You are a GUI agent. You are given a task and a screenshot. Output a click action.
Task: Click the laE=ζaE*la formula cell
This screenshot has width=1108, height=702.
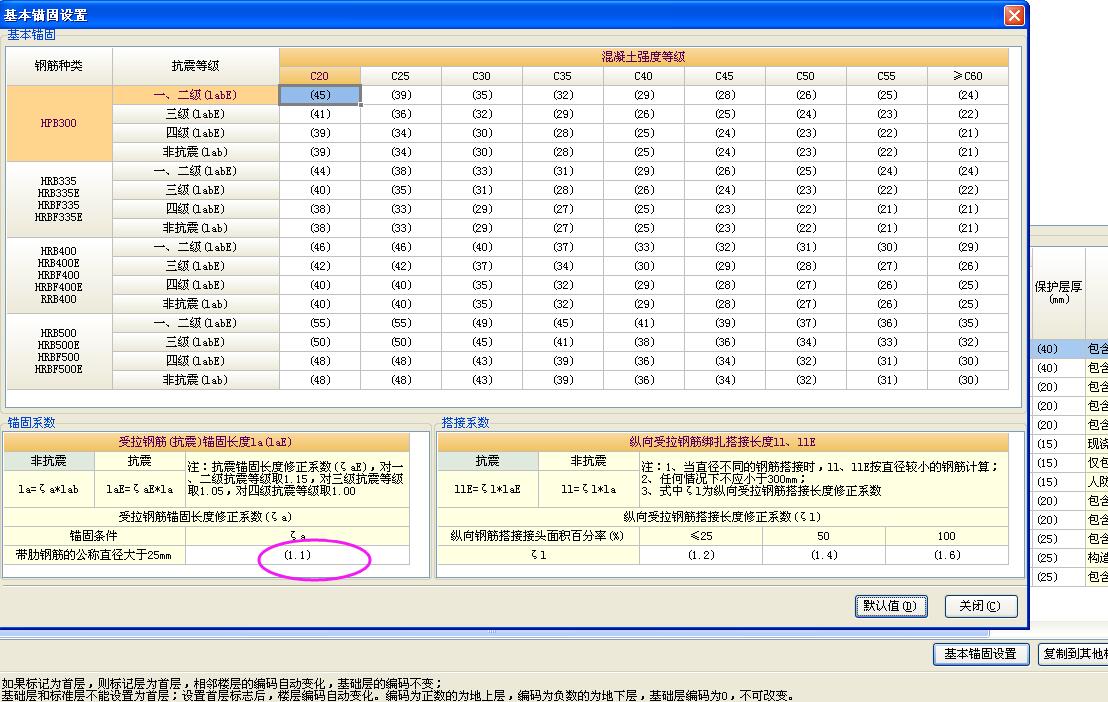pyautogui.click(x=140, y=489)
